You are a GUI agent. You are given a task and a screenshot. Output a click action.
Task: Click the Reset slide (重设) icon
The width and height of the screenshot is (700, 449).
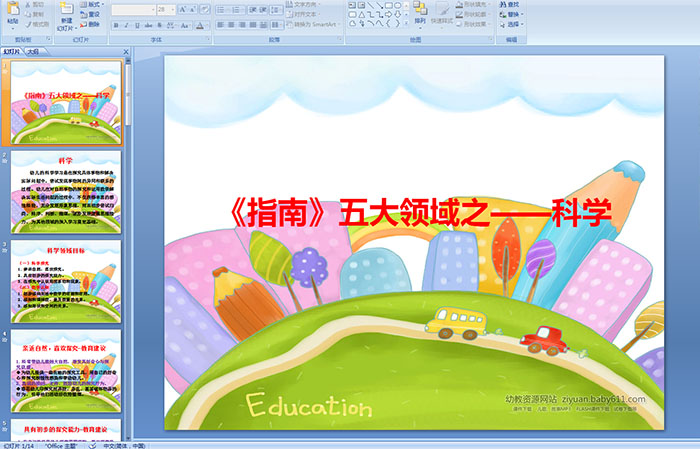[x=91, y=15]
